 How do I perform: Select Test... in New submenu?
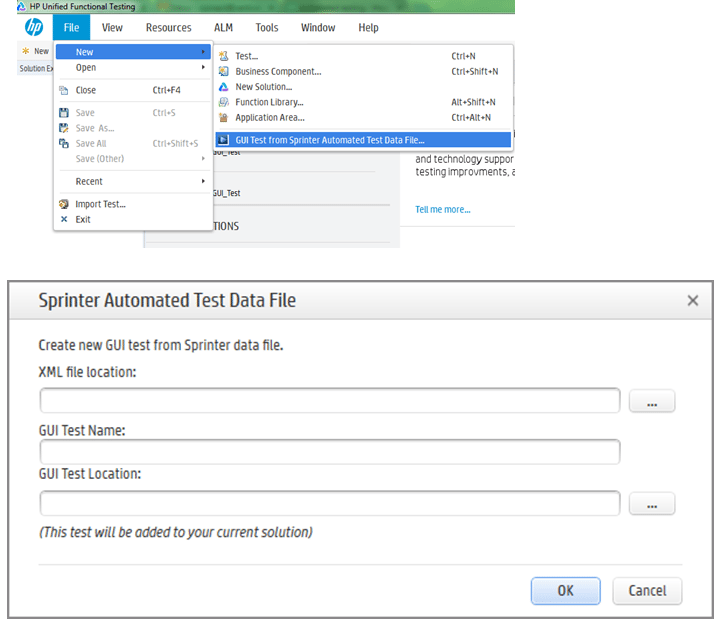point(364,56)
